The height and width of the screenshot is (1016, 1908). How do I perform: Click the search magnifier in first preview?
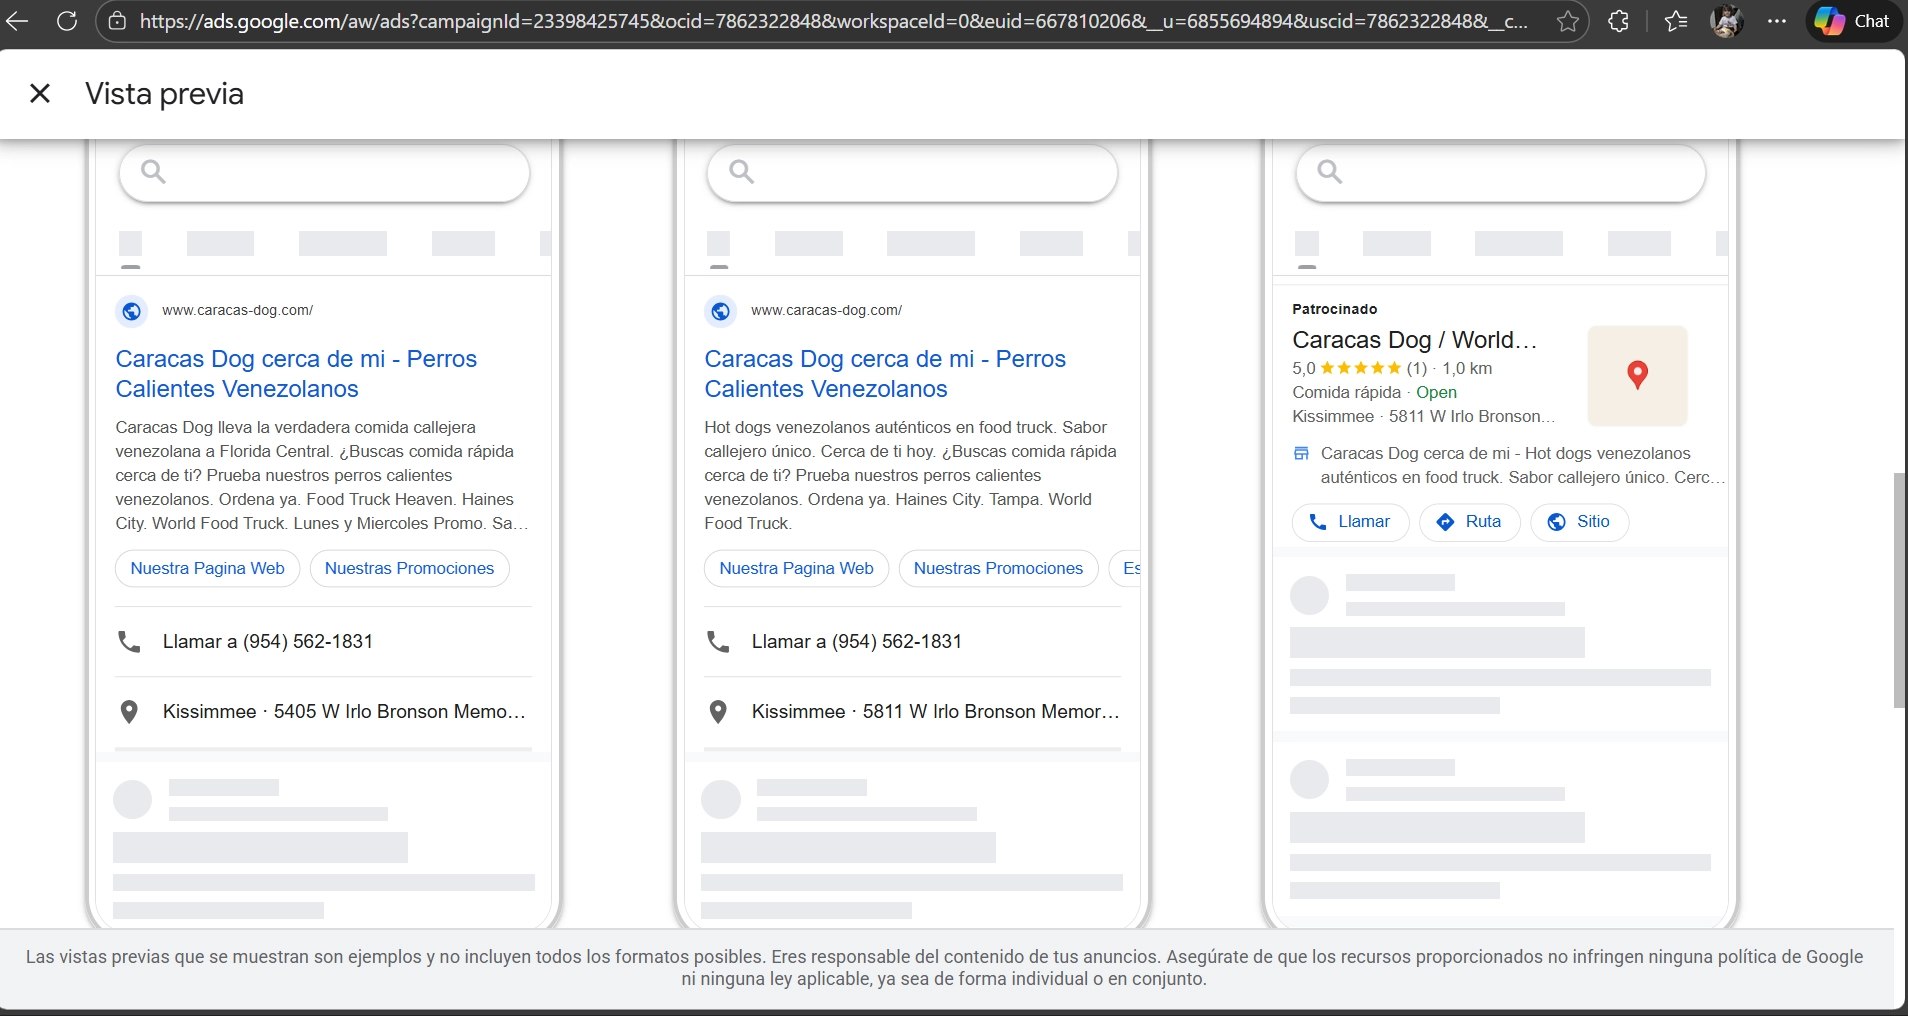[x=151, y=172]
